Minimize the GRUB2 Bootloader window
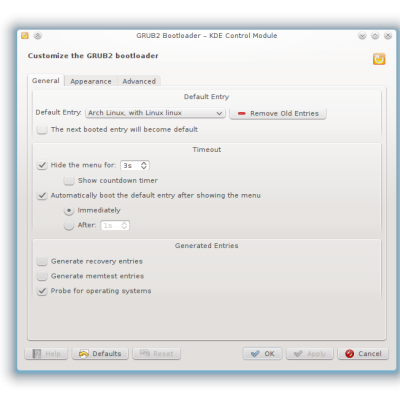 click(362, 36)
